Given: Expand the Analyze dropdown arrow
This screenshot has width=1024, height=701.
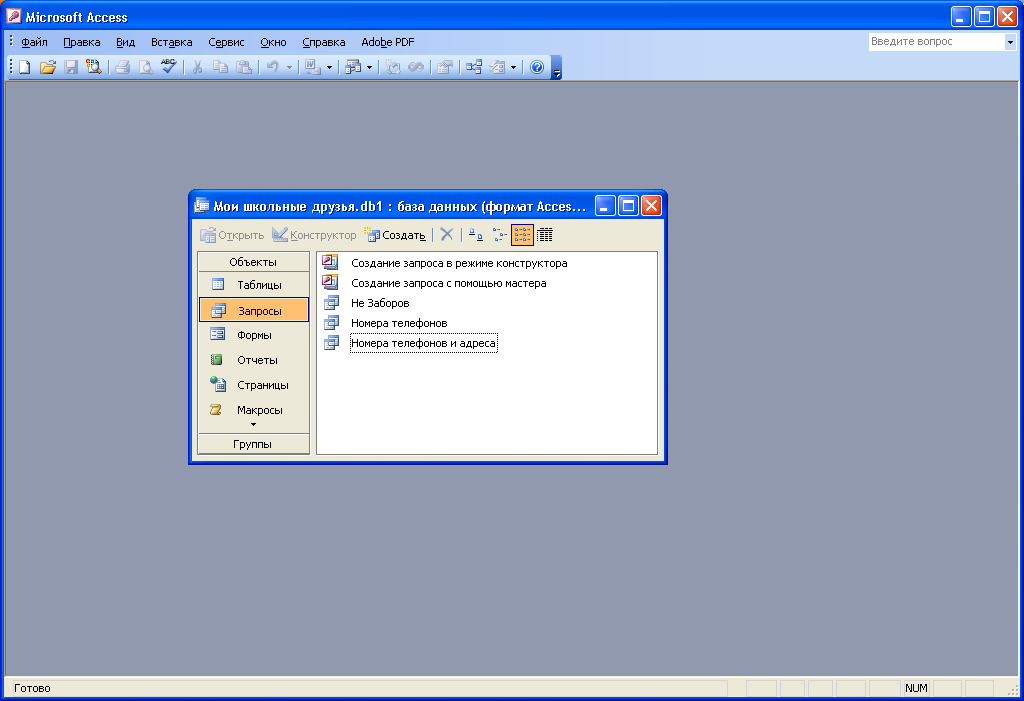Looking at the screenshot, I should tap(370, 67).
